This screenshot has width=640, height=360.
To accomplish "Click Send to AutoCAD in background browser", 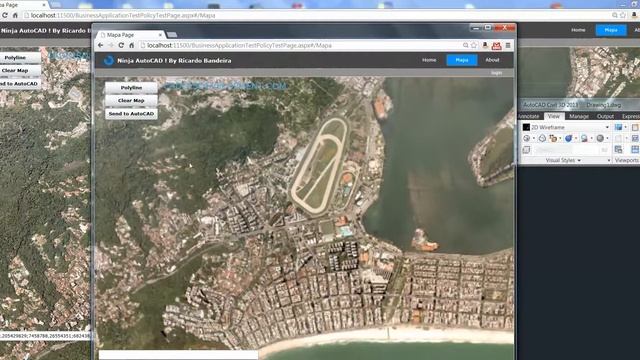I will 19,84.
